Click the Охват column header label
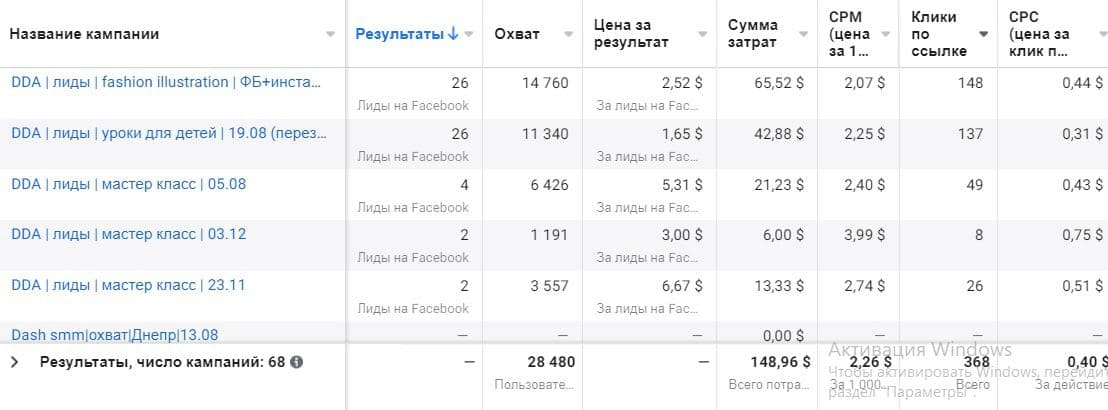The image size is (1108, 410). 517,34
